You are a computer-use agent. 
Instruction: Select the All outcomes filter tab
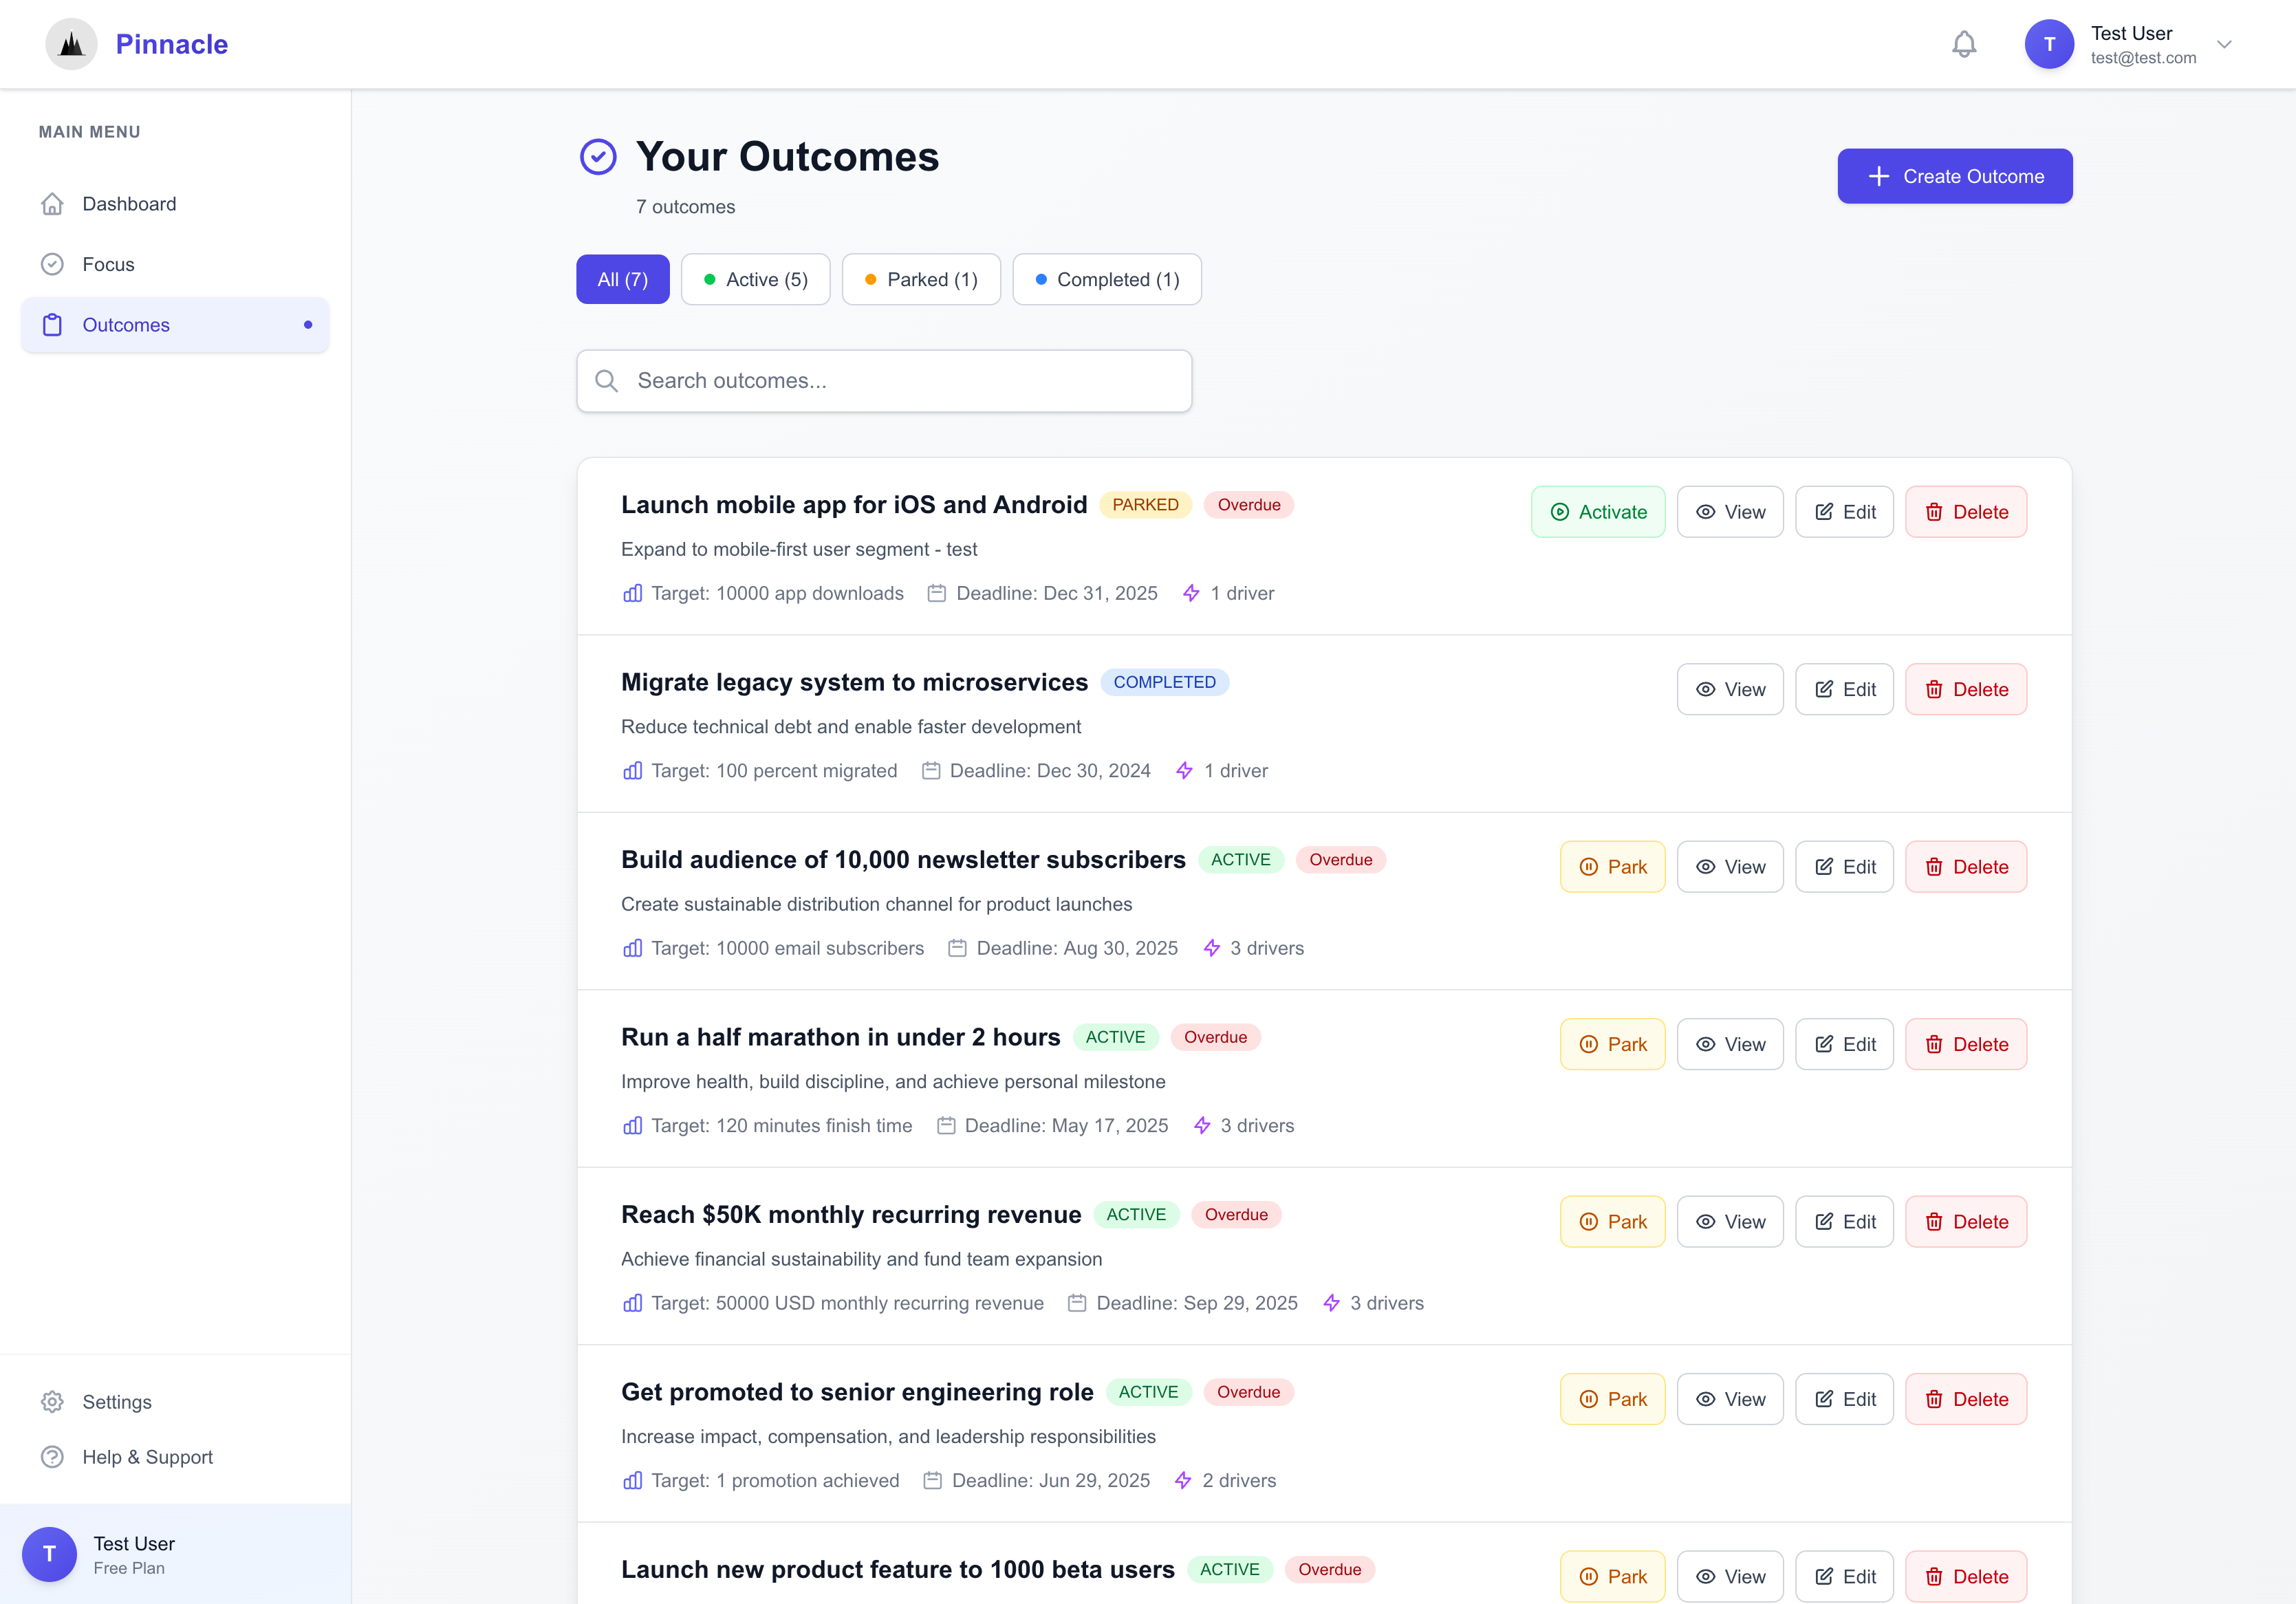tap(622, 279)
